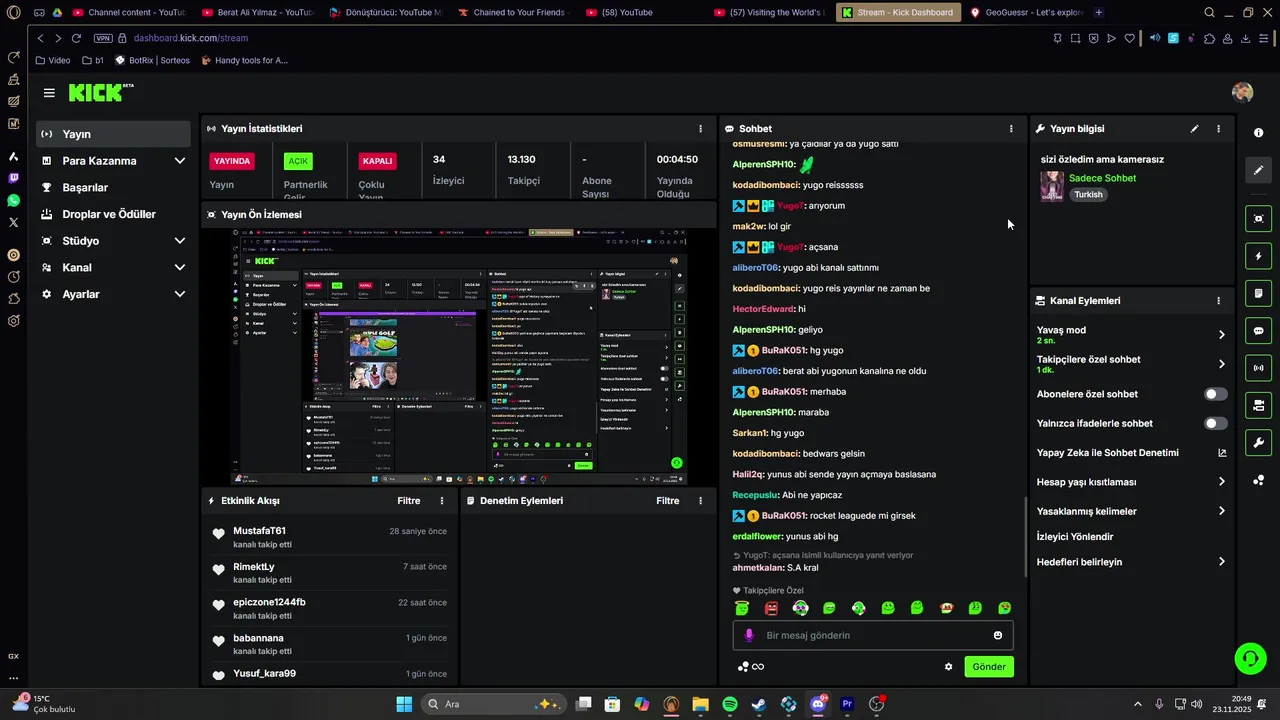This screenshot has width=1280, height=720.
Task: Open BotRix Sorteos bookmark
Action: pos(152,60)
